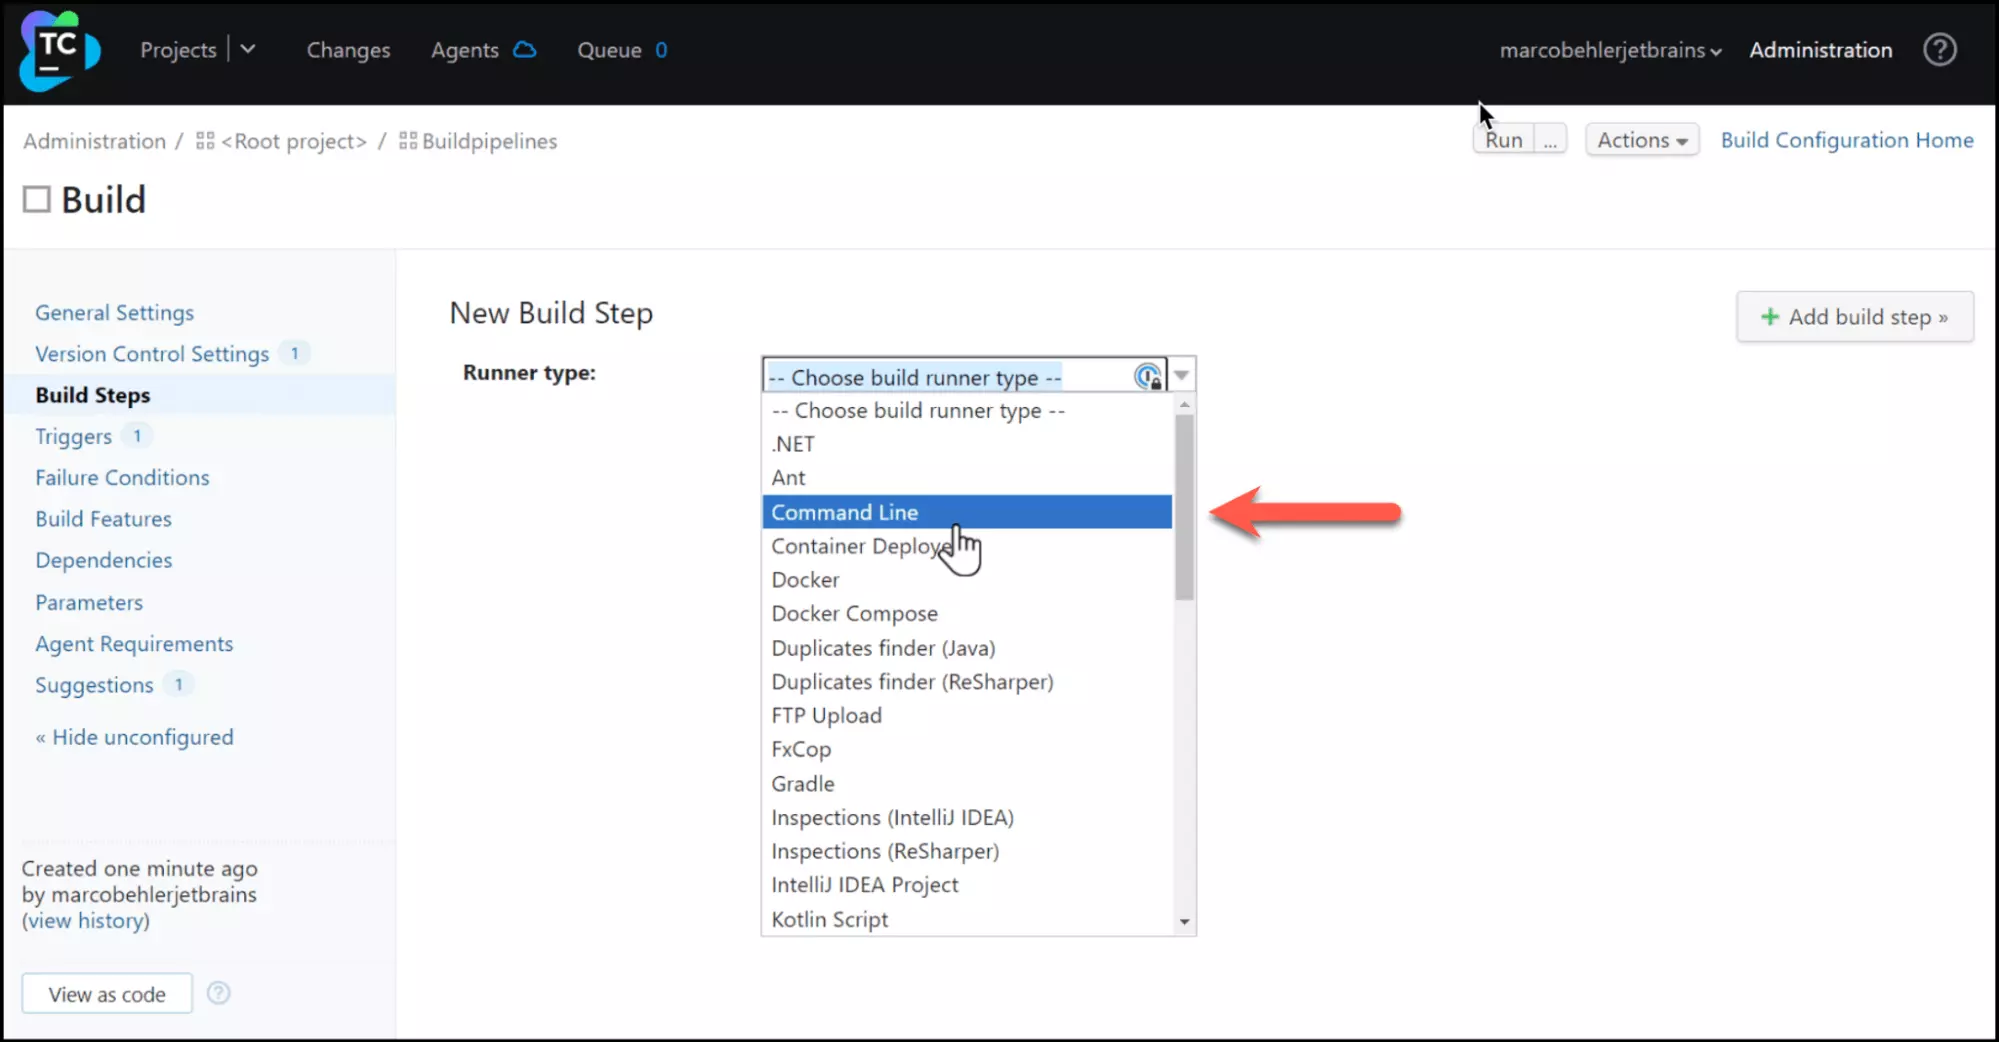Click the help icon beside View as code

coord(218,993)
